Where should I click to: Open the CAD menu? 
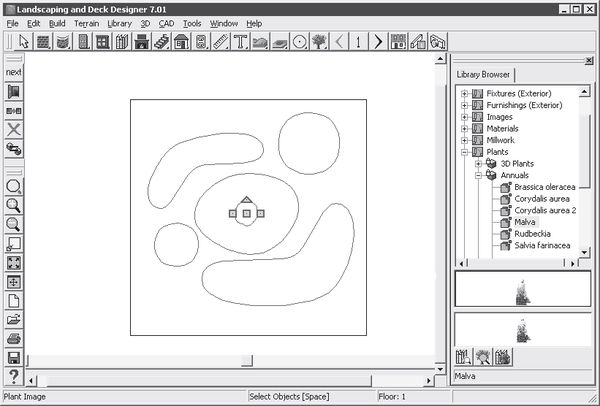point(166,22)
